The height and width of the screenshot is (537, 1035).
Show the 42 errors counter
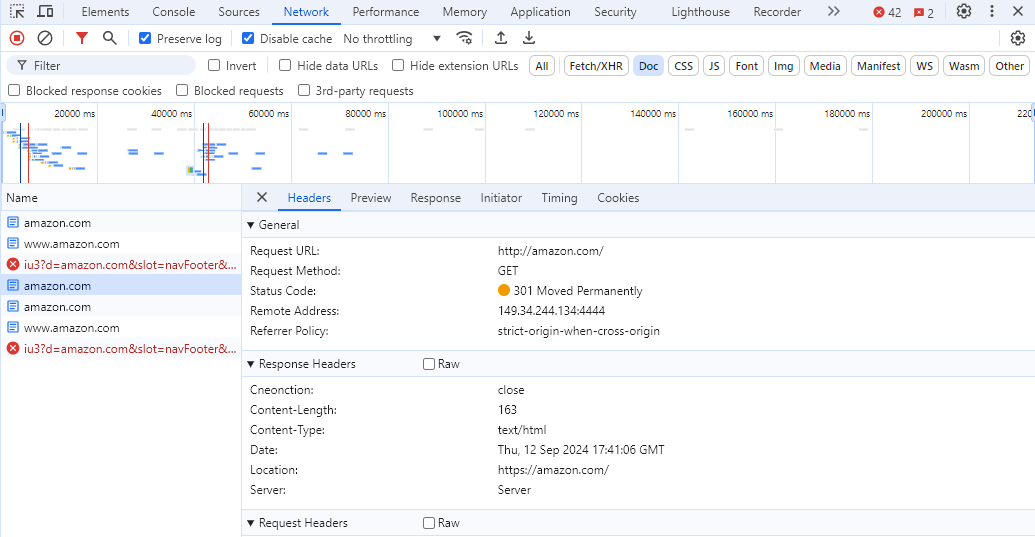887,13
